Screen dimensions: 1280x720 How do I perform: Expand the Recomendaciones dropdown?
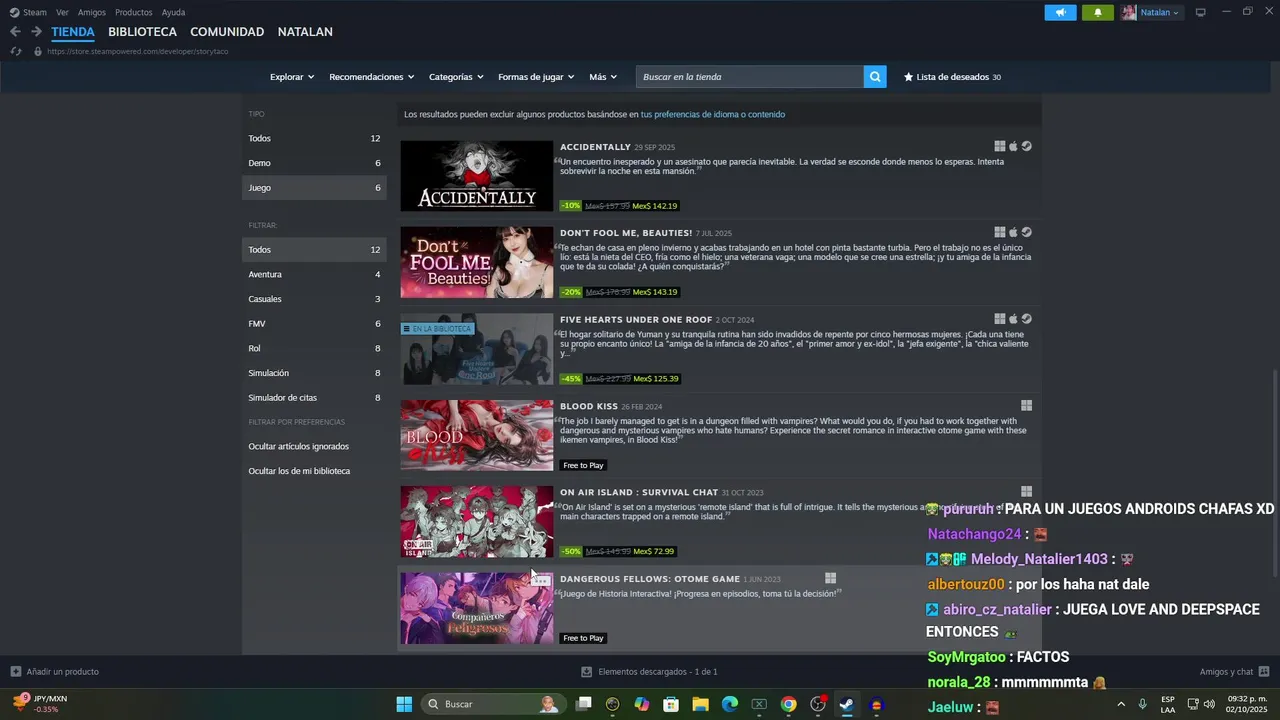click(372, 77)
